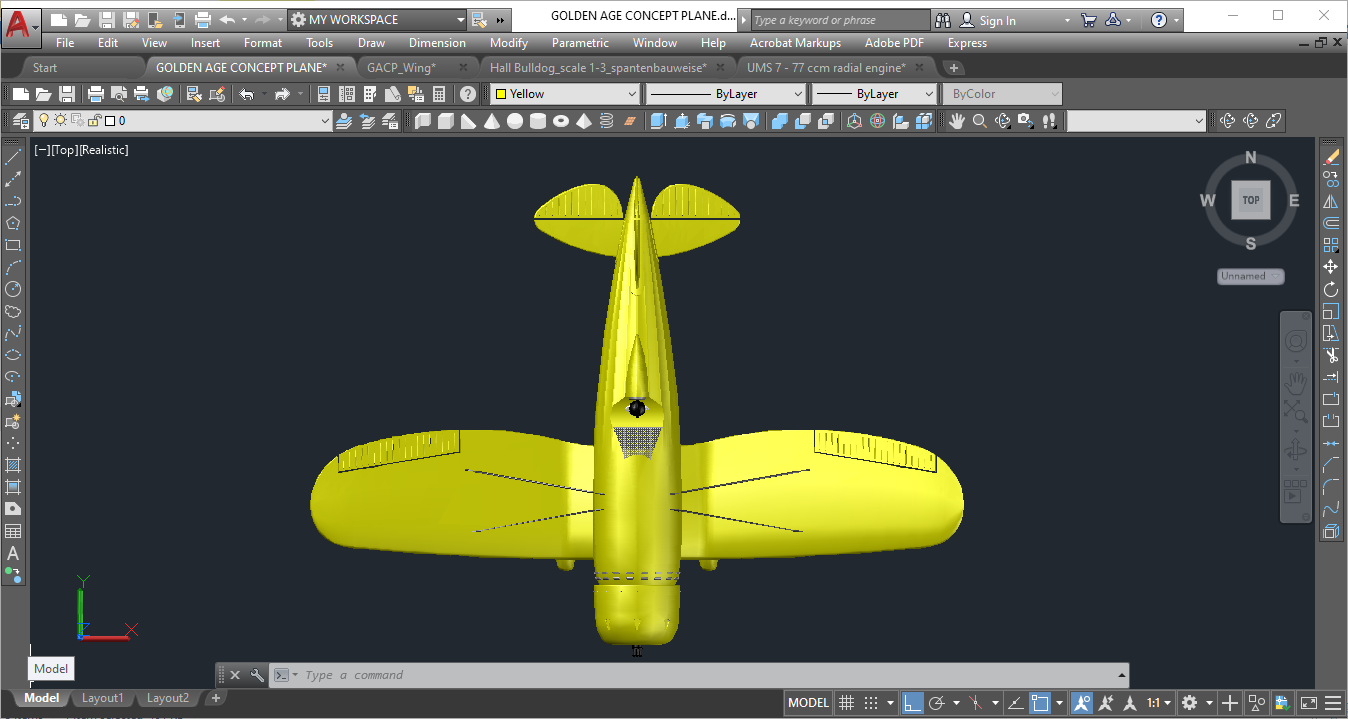1348x719 pixels.
Task: Select the Rotate modify tool
Action: (1331, 289)
